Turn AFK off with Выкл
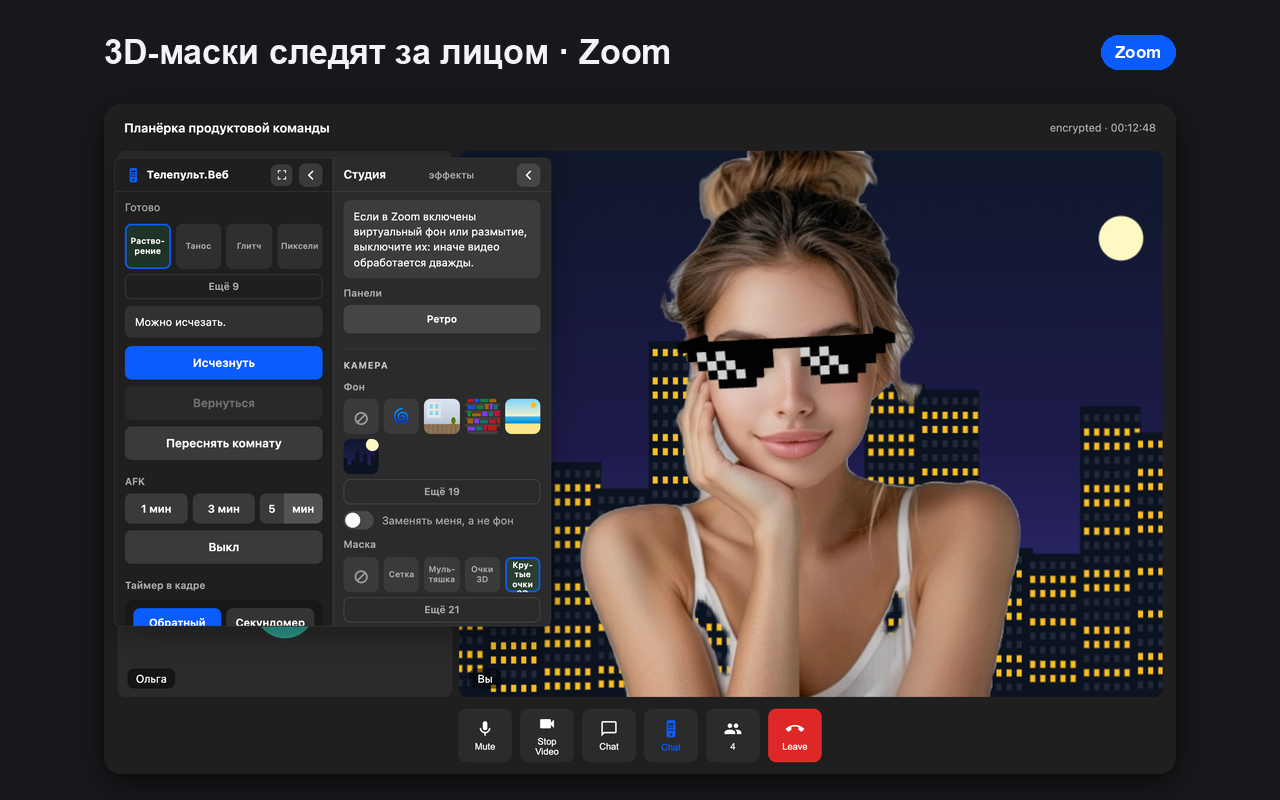1280x800 pixels. coord(224,548)
